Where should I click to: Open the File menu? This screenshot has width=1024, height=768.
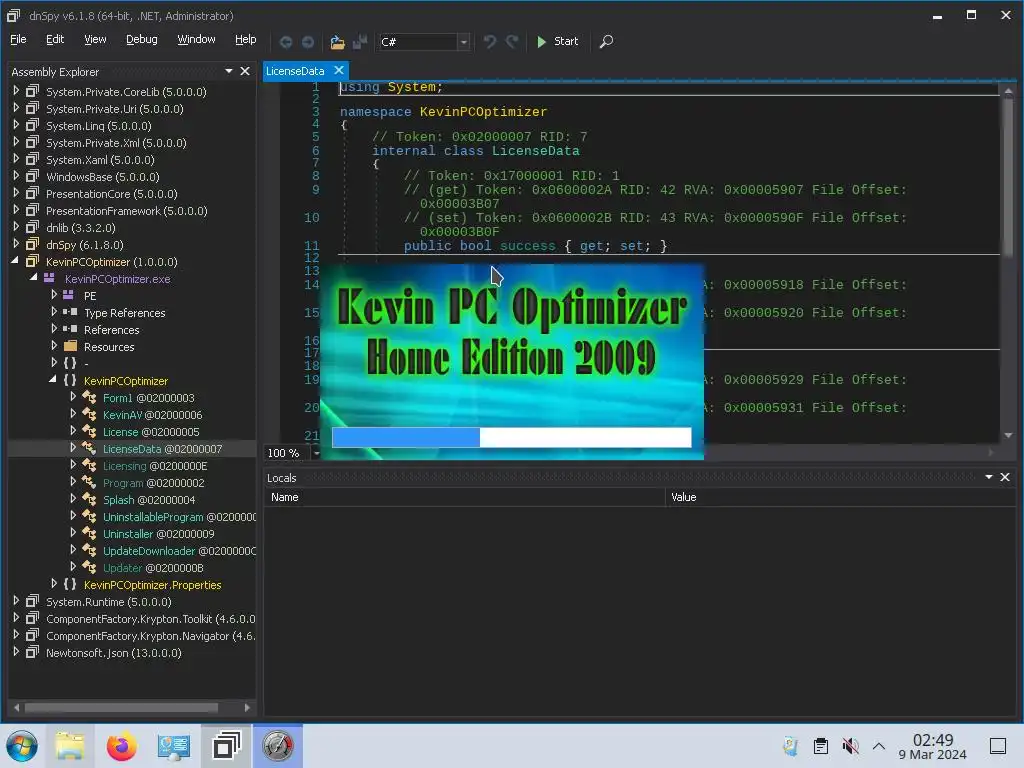point(18,39)
